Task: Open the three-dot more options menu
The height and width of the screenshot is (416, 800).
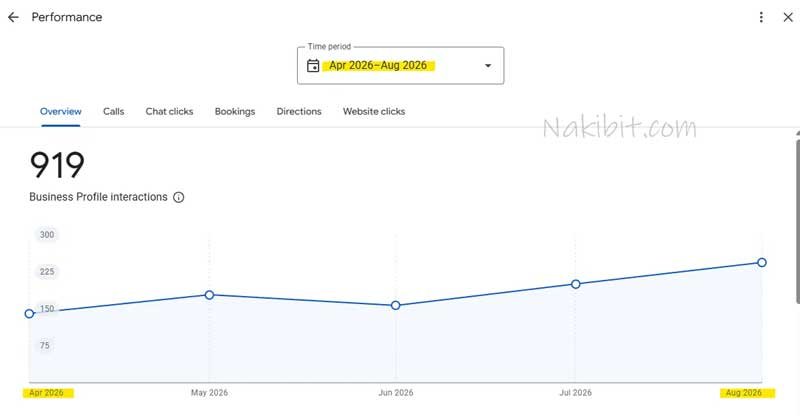Action: click(761, 17)
